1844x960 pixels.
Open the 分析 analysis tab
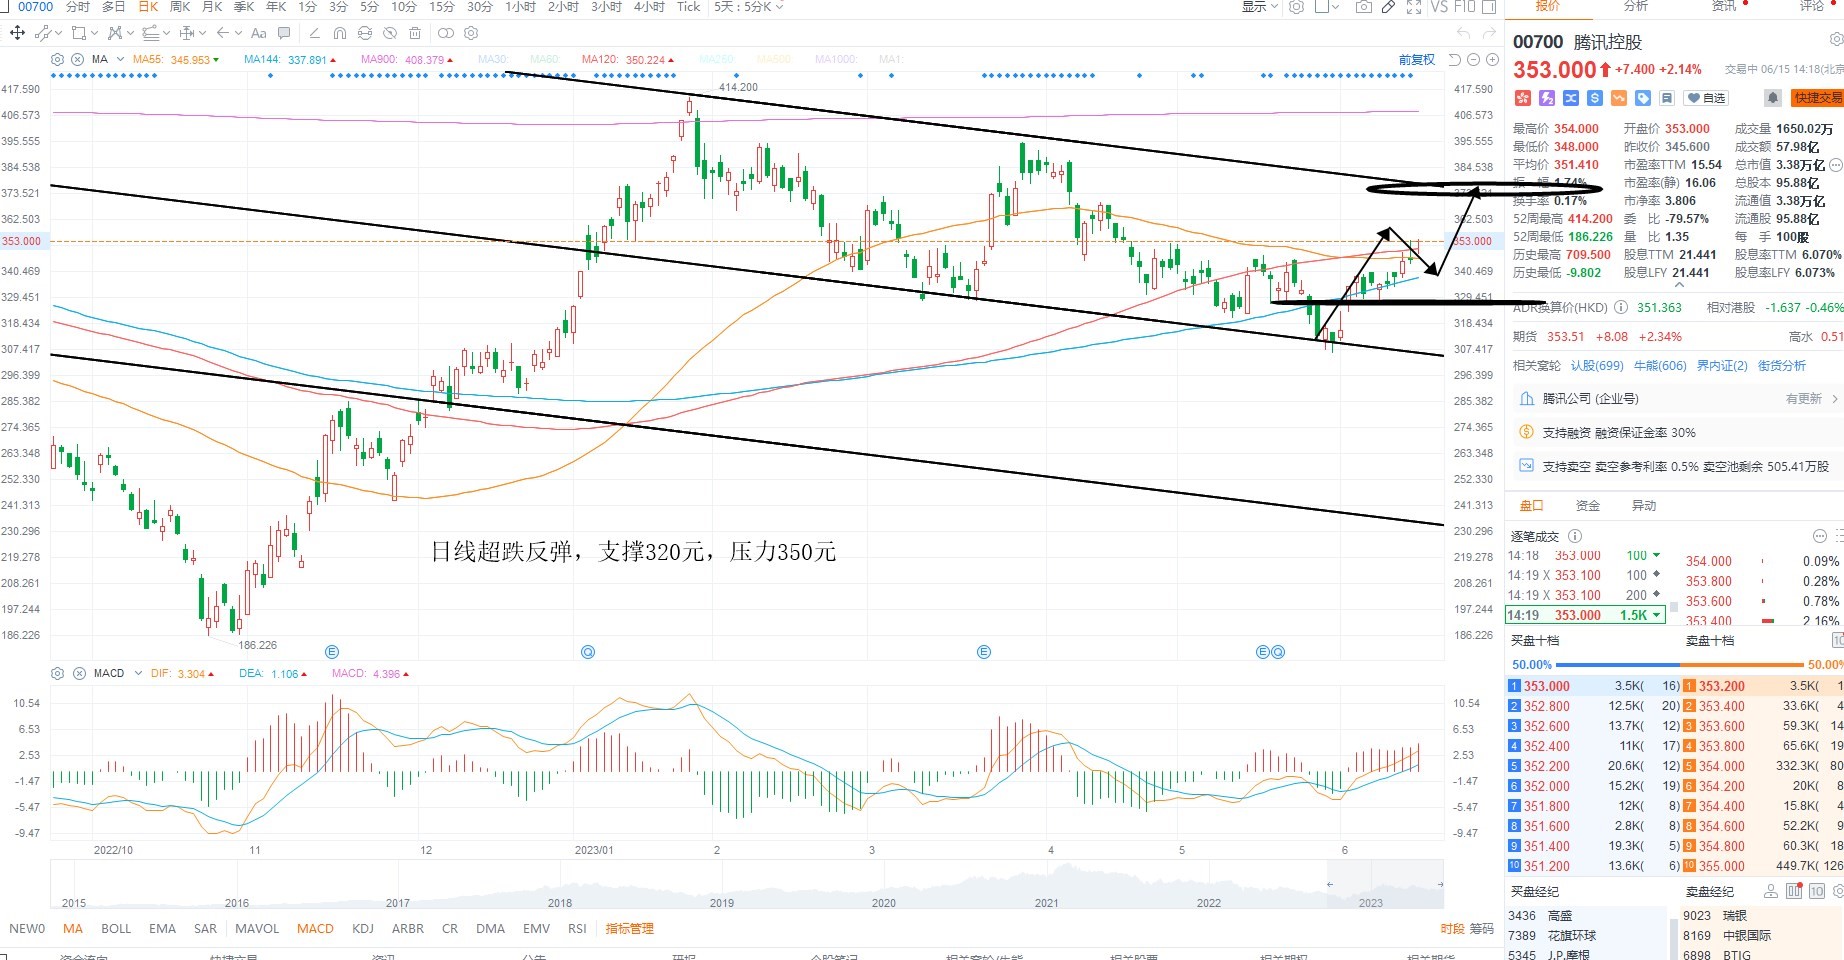pyautogui.click(x=1636, y=6)
